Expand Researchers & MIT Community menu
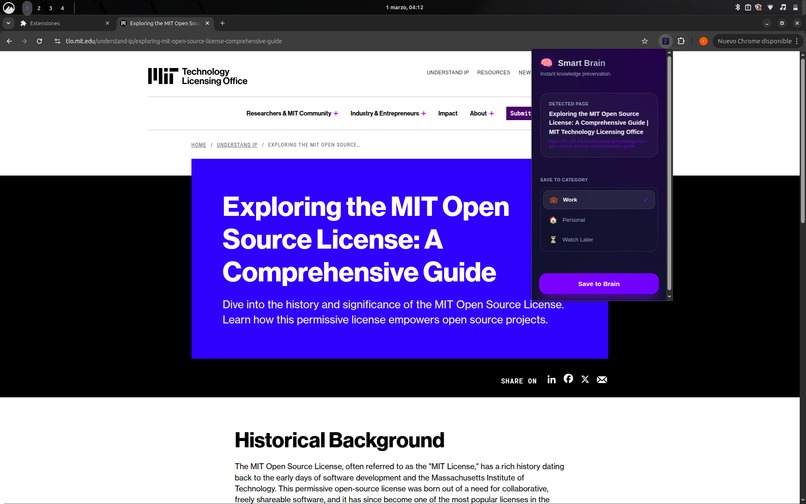Viewport: 806px width, 504px height. click(291, 113)
